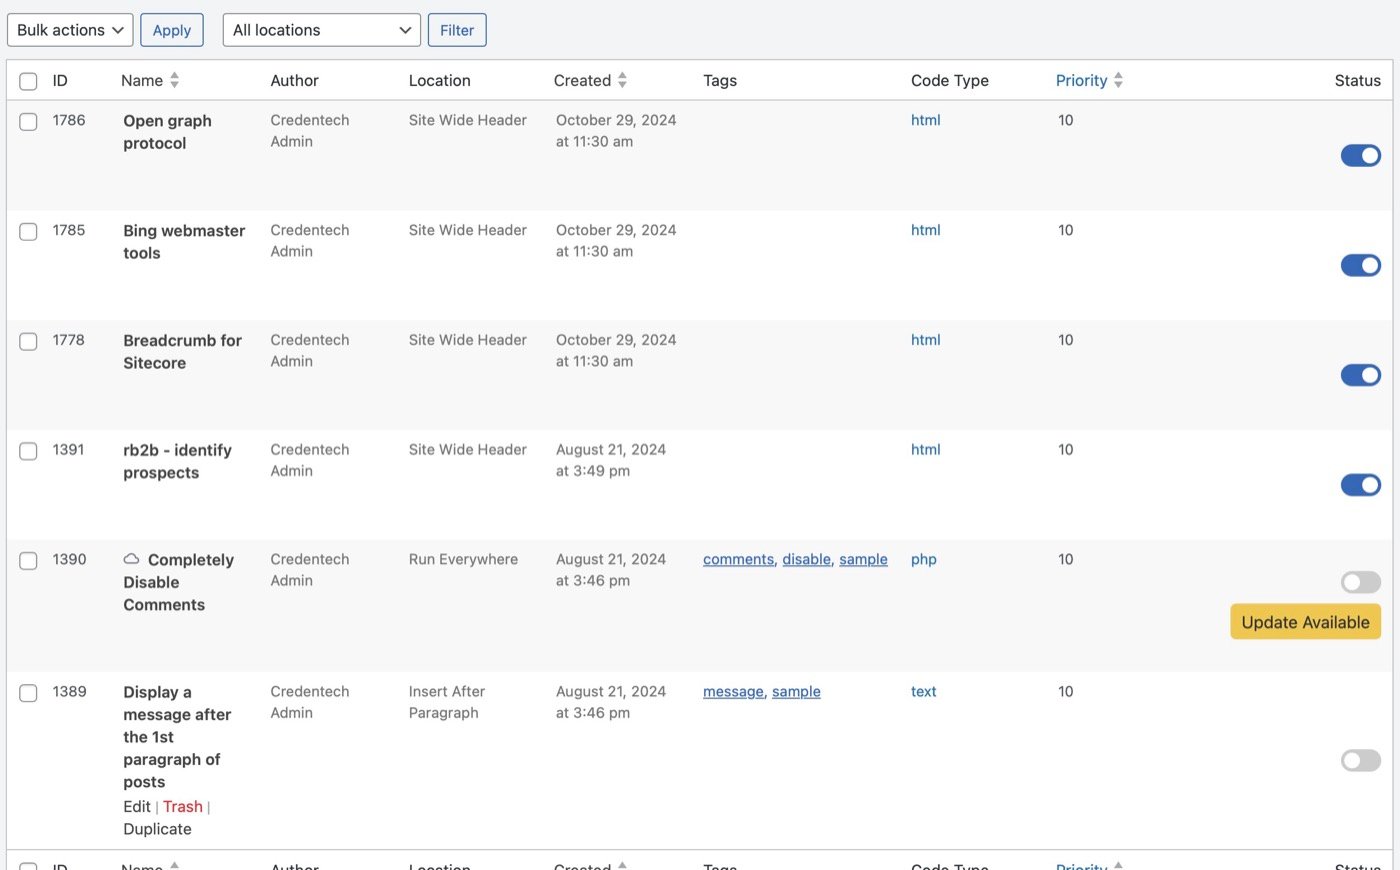The width and height of the screenshot is (1400, 870).
Task: Filter by the message tag
Action: (x=733, y=691)
